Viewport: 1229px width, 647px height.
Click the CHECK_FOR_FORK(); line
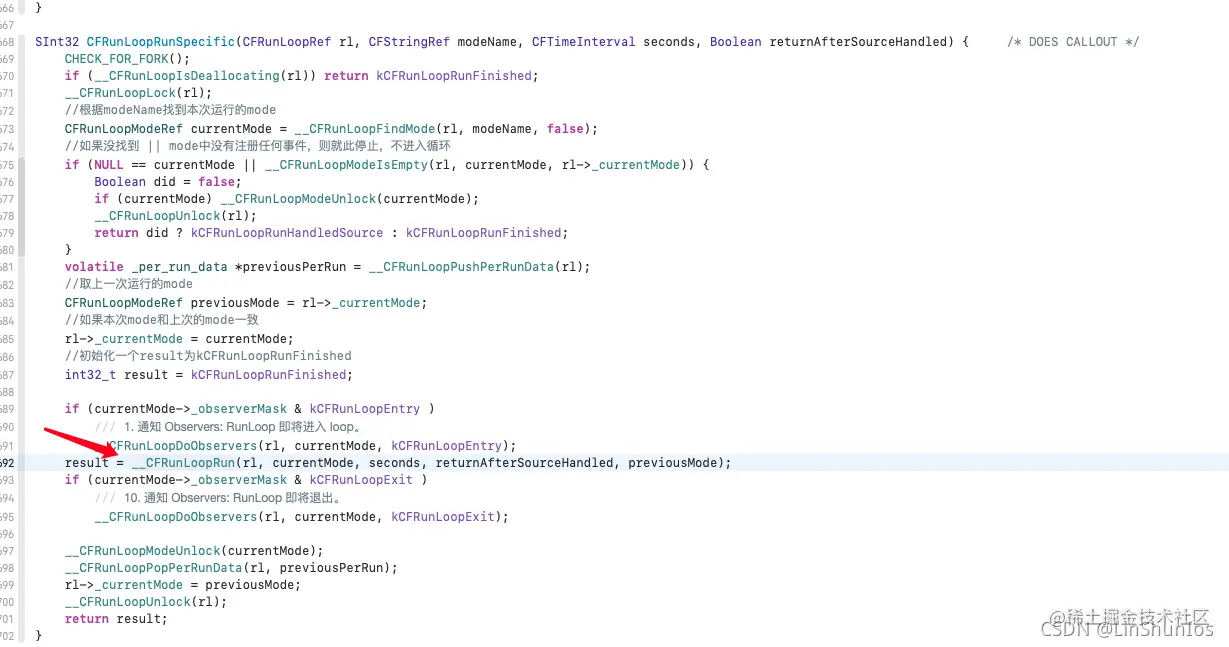127,59
